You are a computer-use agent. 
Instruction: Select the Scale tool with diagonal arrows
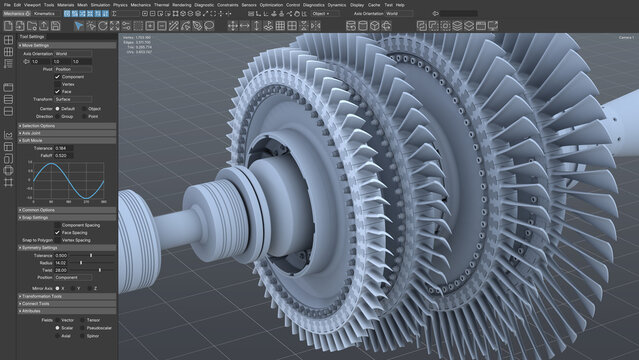click(x=115, y=26)
